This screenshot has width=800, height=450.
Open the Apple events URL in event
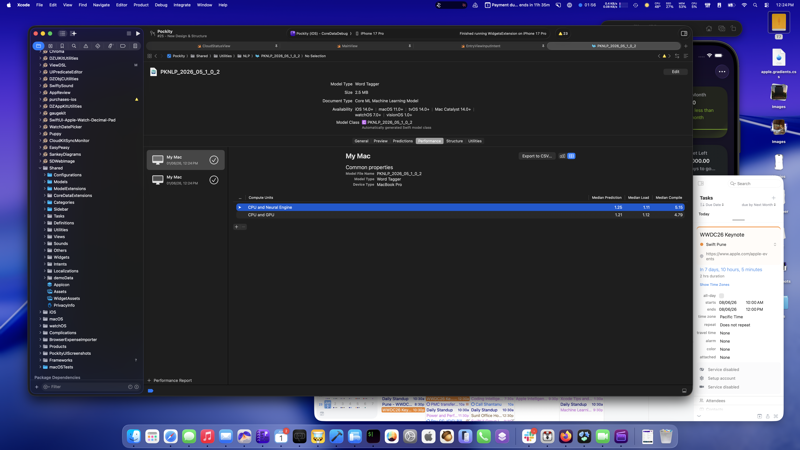(736, 256)
